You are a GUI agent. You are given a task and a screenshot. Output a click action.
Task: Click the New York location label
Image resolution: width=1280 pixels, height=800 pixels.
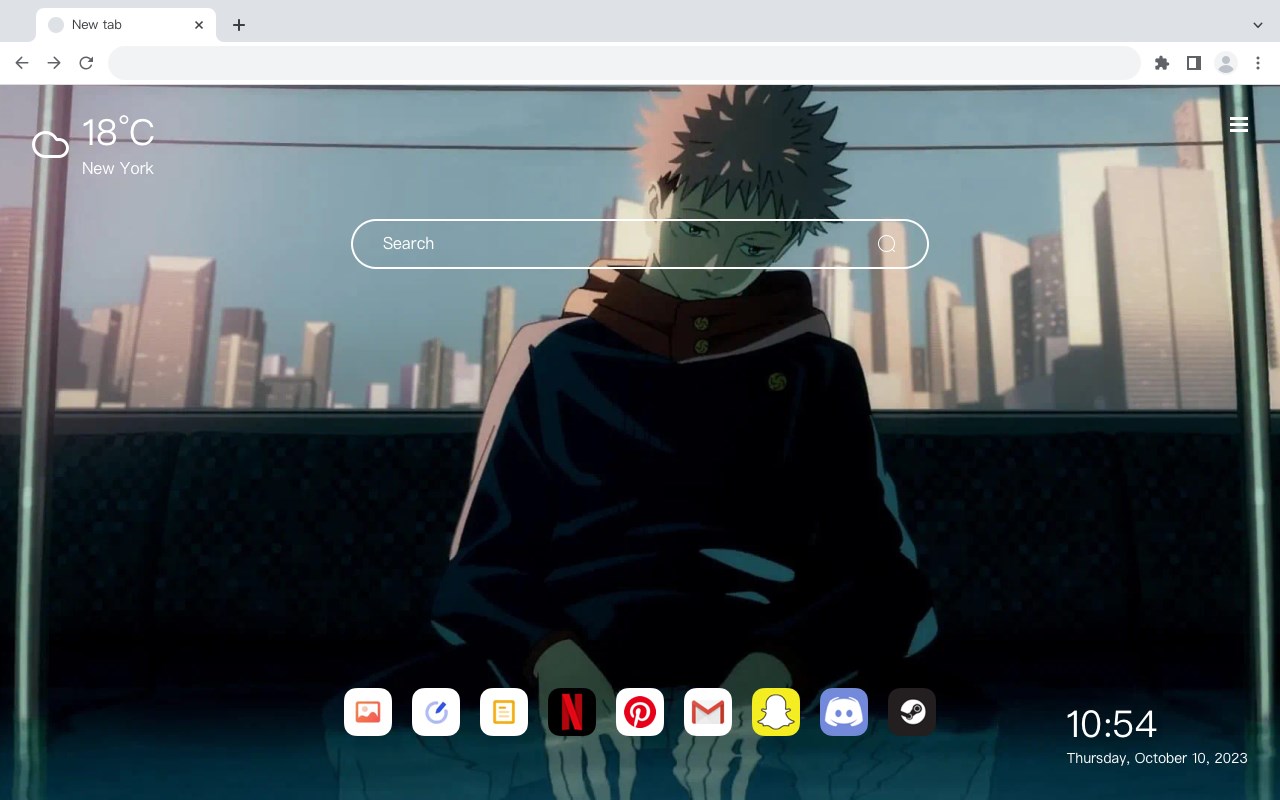pyautogui.click(x=118, y=168)
